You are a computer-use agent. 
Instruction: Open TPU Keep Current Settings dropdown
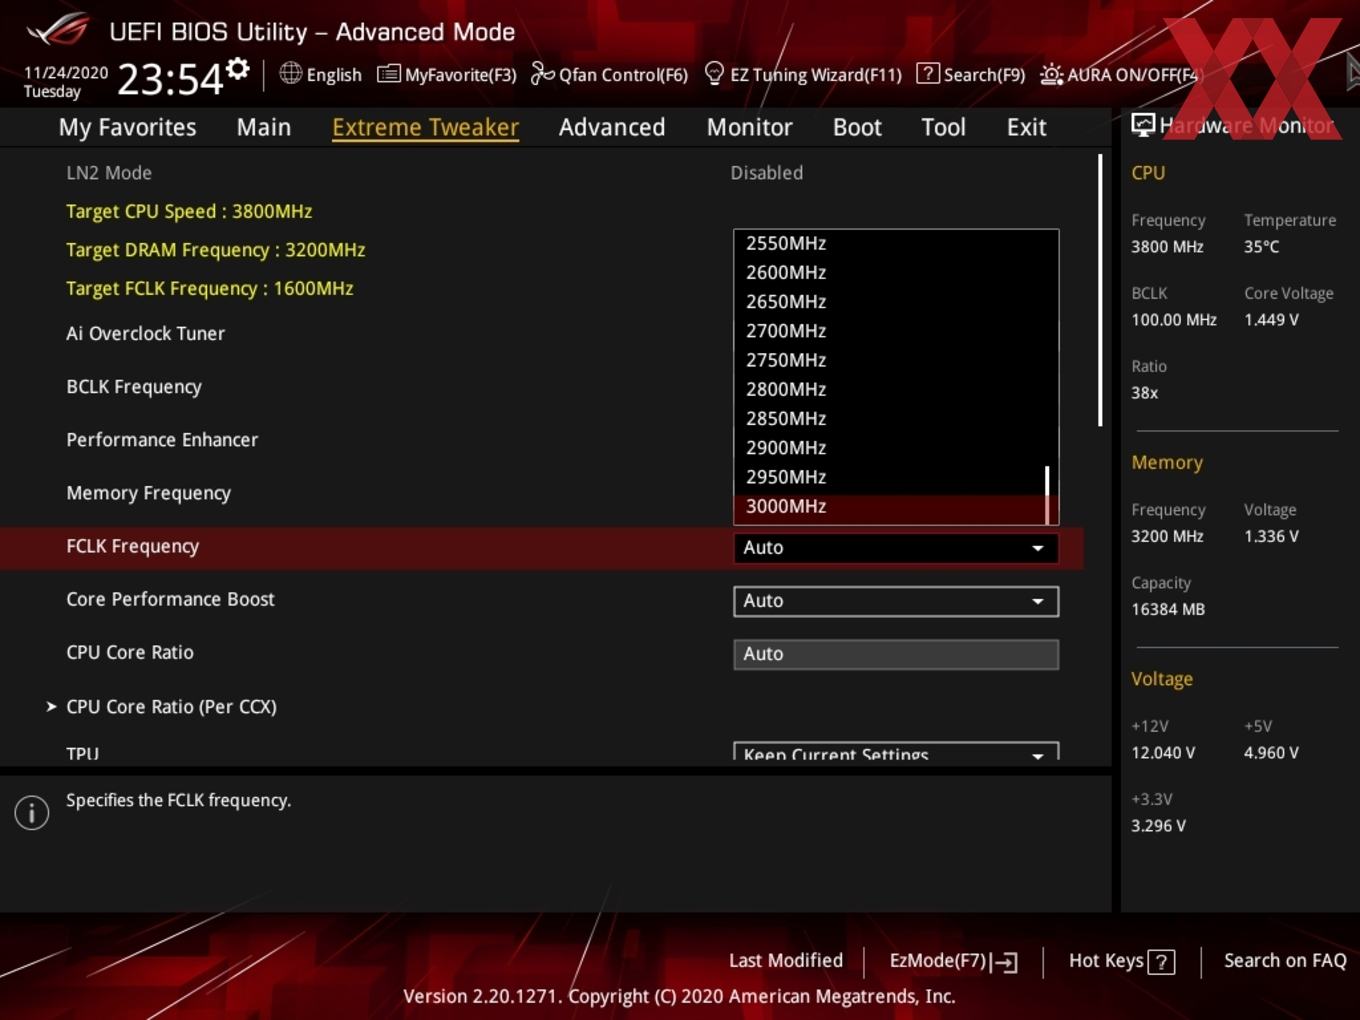(x=896, y=752)
